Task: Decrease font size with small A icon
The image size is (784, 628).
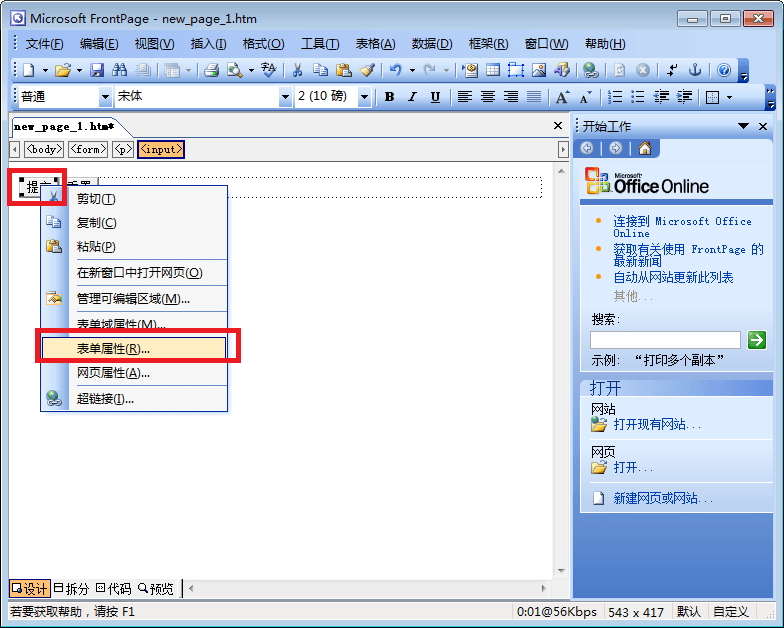Action: pos(586,97)
